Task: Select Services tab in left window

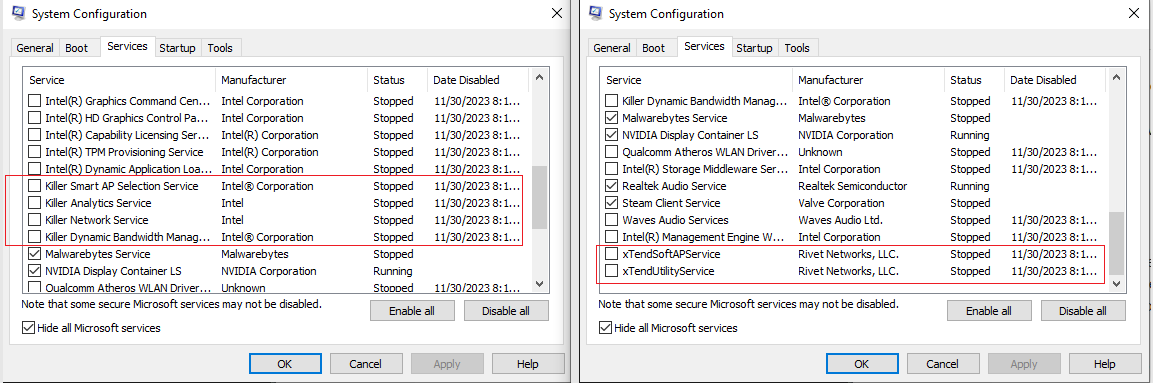Action: 127,46
